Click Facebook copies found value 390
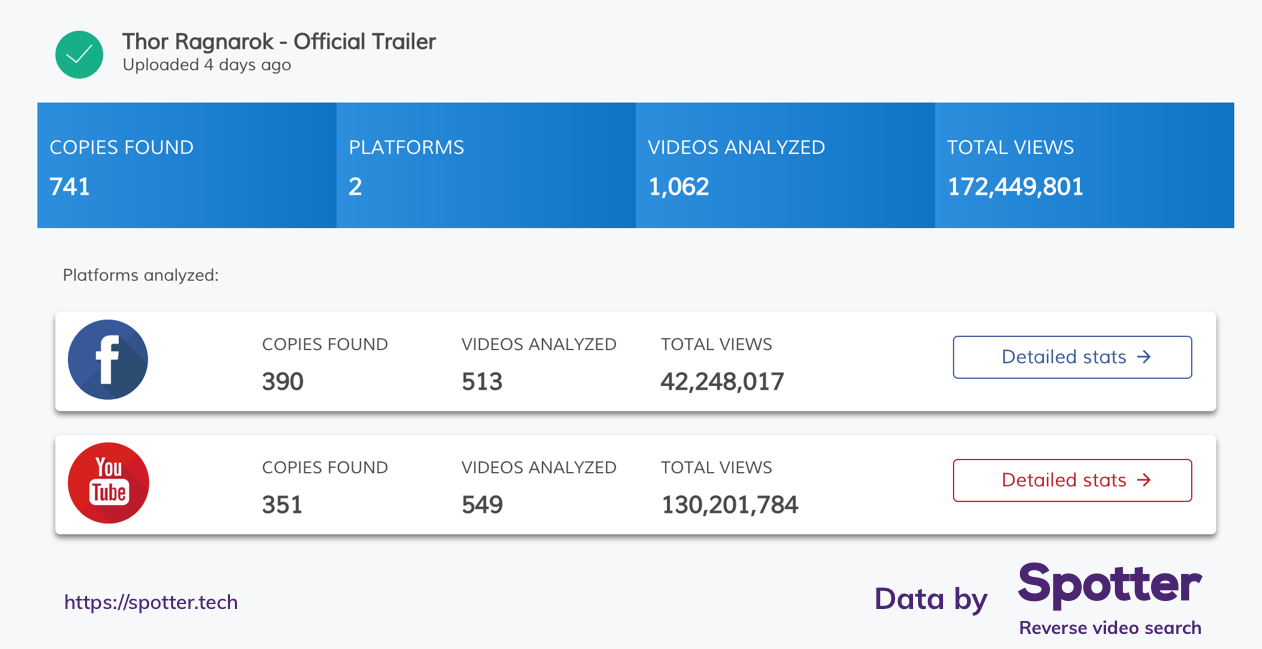Screen dimensions: 1262x649 (x=283, y=381)
